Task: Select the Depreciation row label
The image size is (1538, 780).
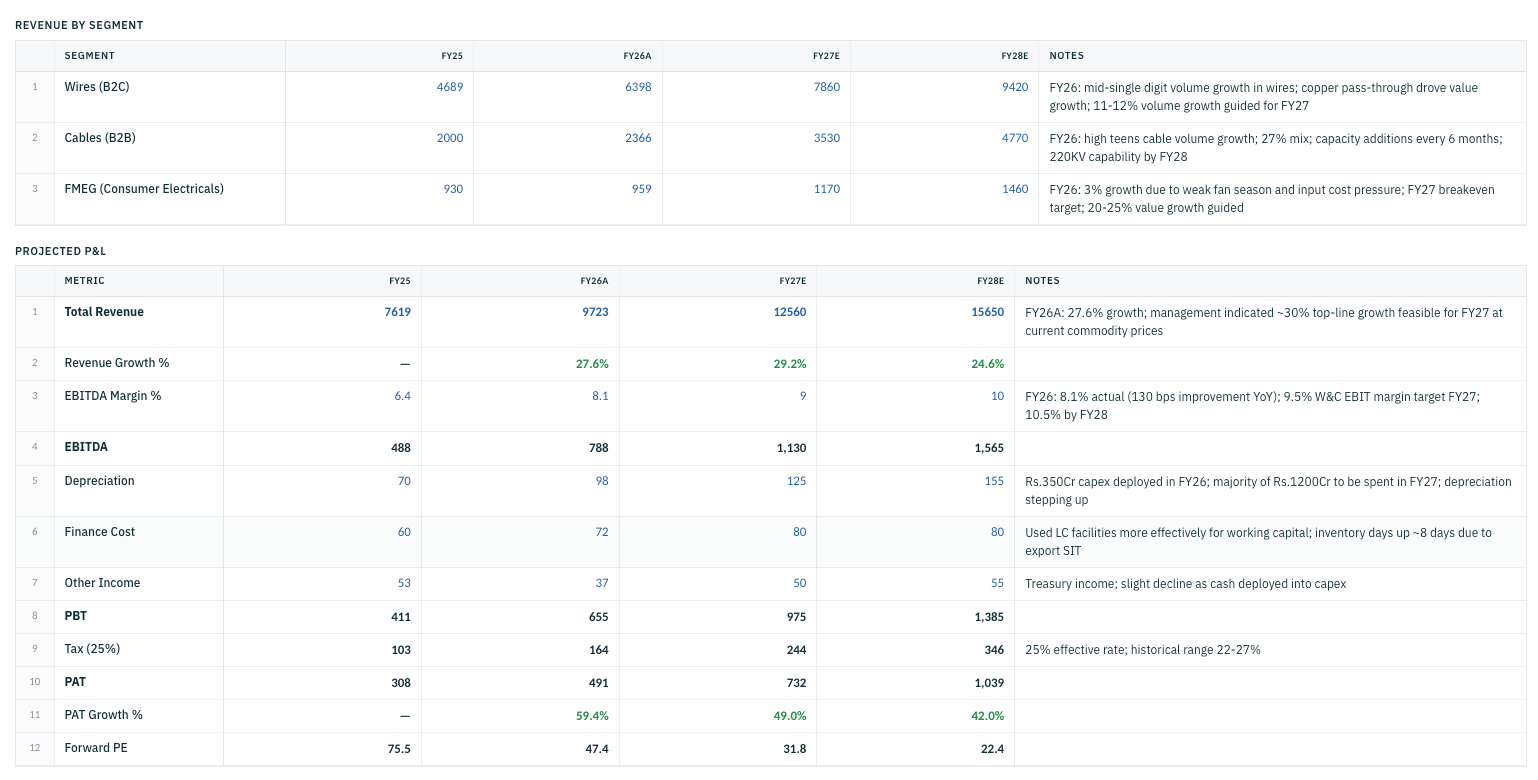Action: 99,481
